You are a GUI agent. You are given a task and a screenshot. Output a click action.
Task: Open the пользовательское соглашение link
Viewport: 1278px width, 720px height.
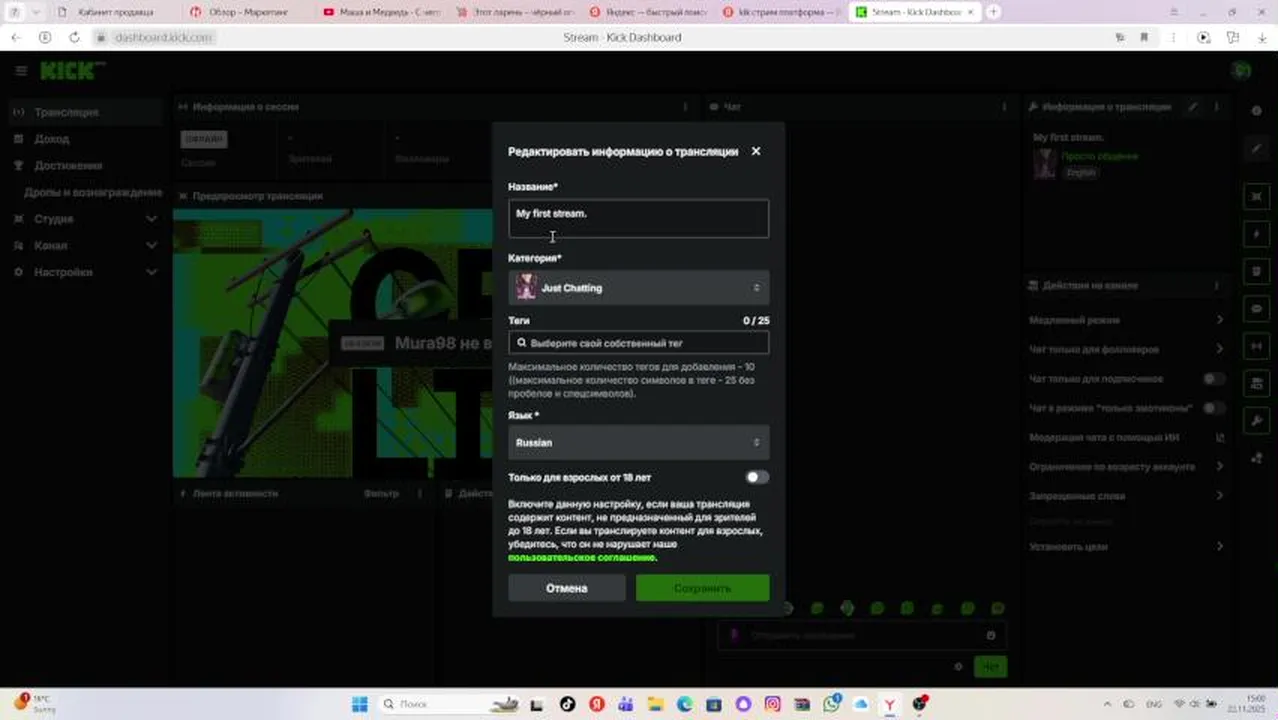(582, 557)
